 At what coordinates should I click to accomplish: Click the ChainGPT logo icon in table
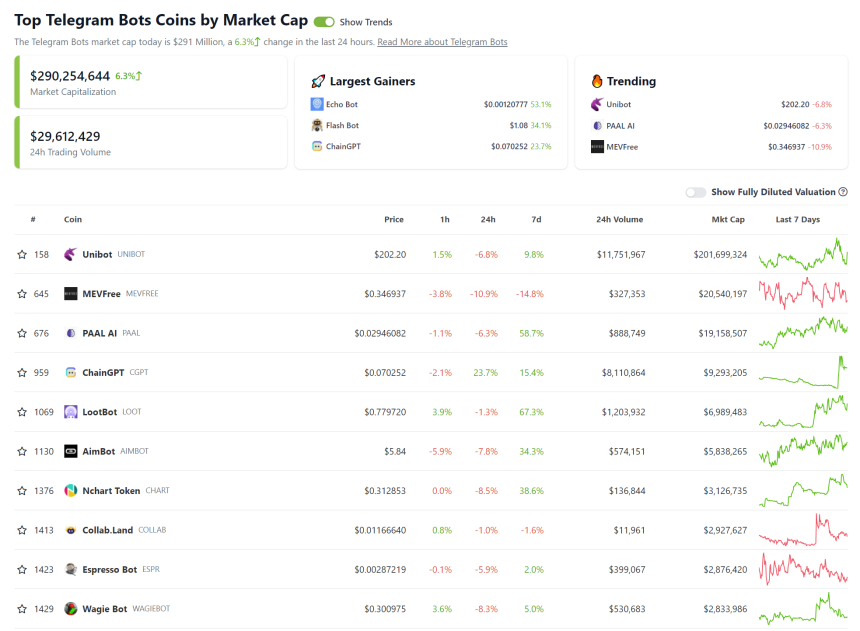71,372
